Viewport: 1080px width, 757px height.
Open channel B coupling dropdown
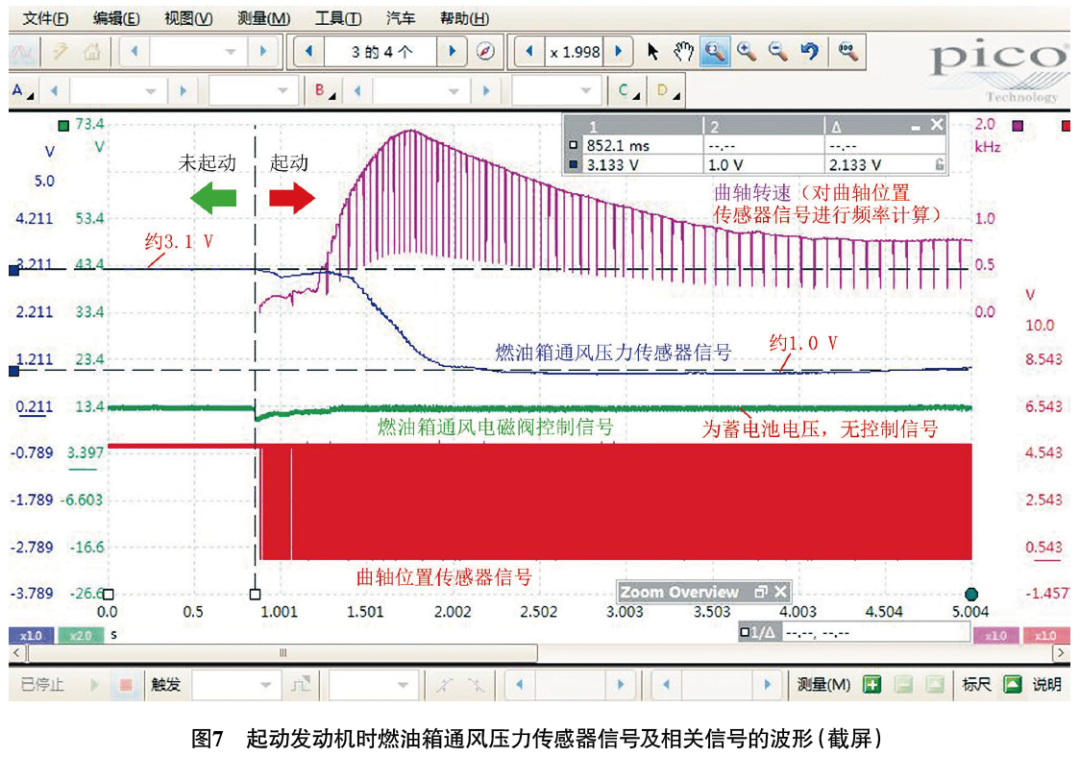(x=556, y=91)
